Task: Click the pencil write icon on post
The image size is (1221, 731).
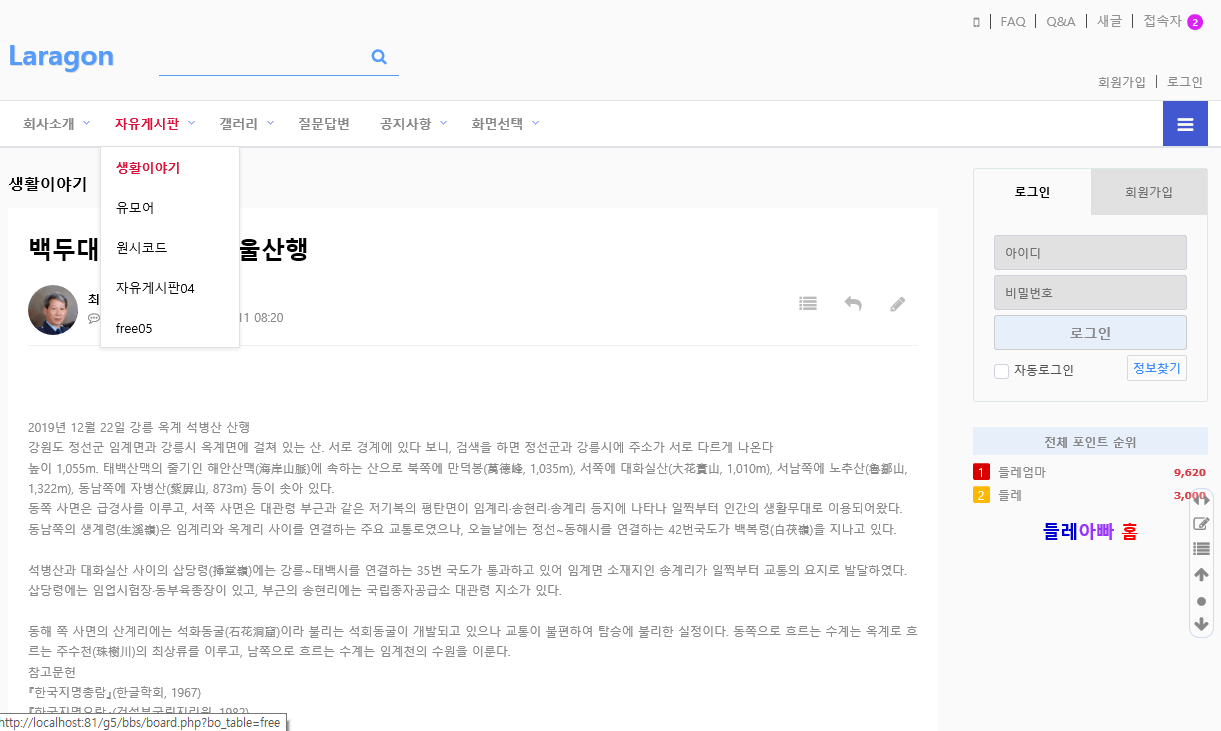Action: pos(898,303)
